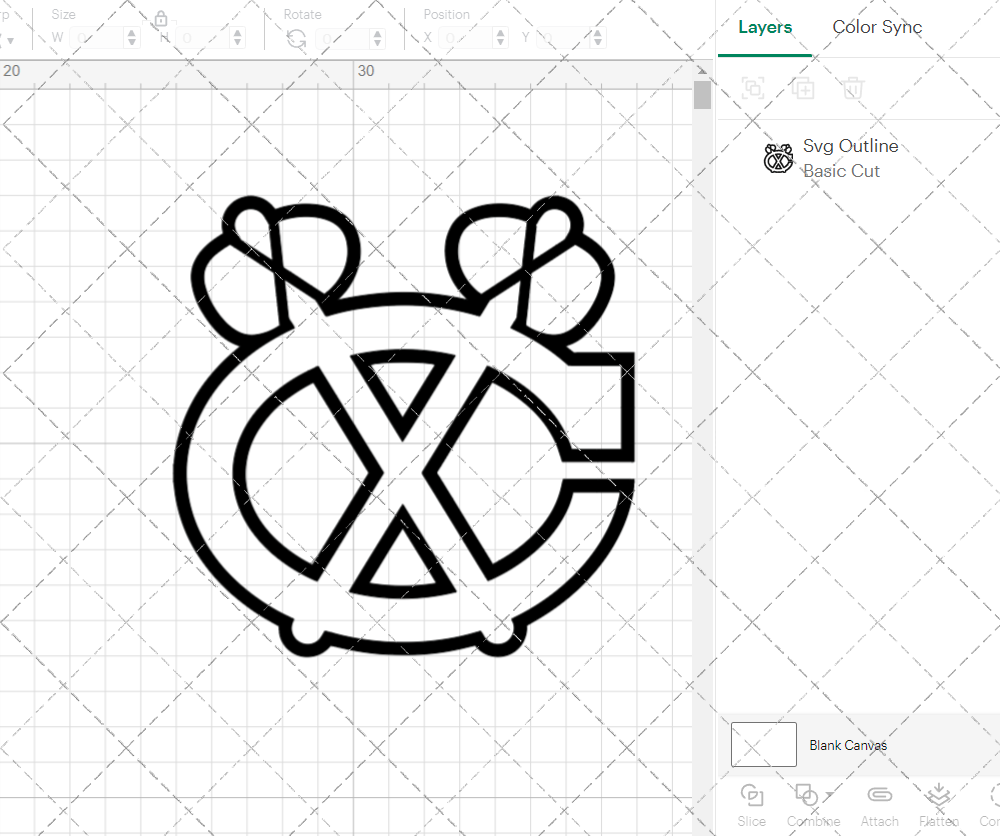Click the Rotate icon
Screen dimensions: 1000x836
click(296, 40)
